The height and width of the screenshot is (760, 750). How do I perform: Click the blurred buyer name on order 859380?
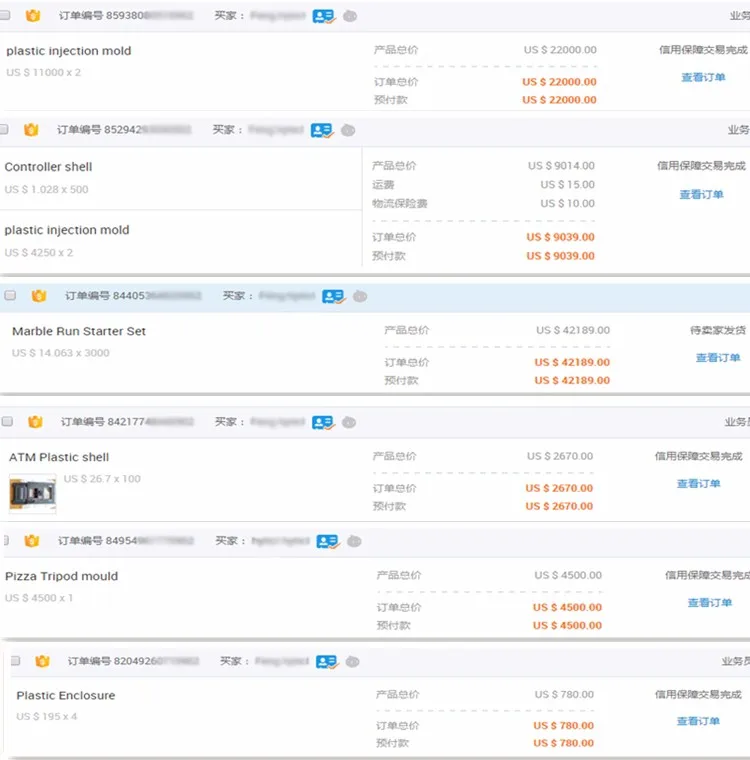[x=278, y=16]
